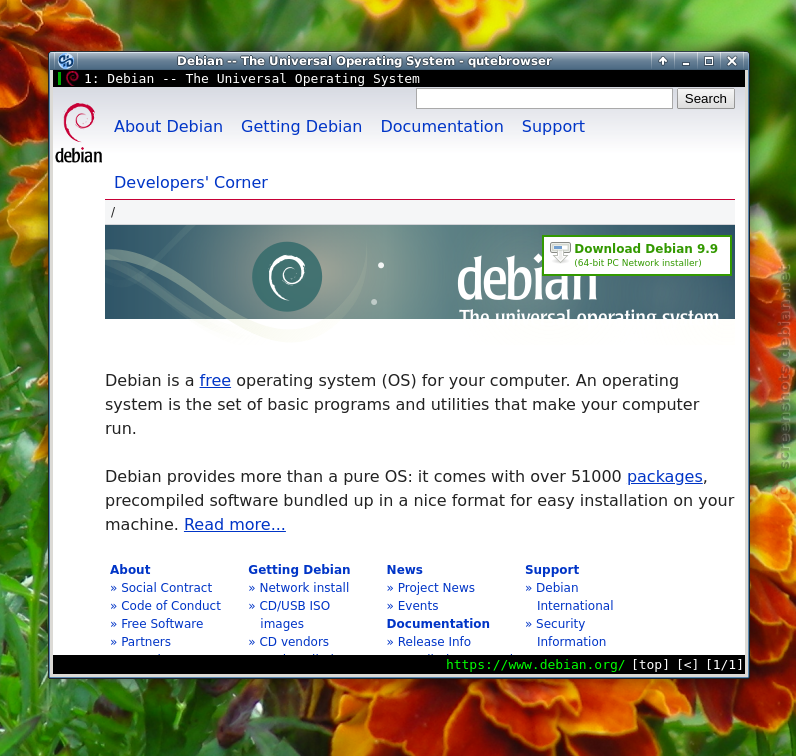The width and height of the screenshot is (796, 756).
Task: Open the About section heading link
Action: point(130,570)
